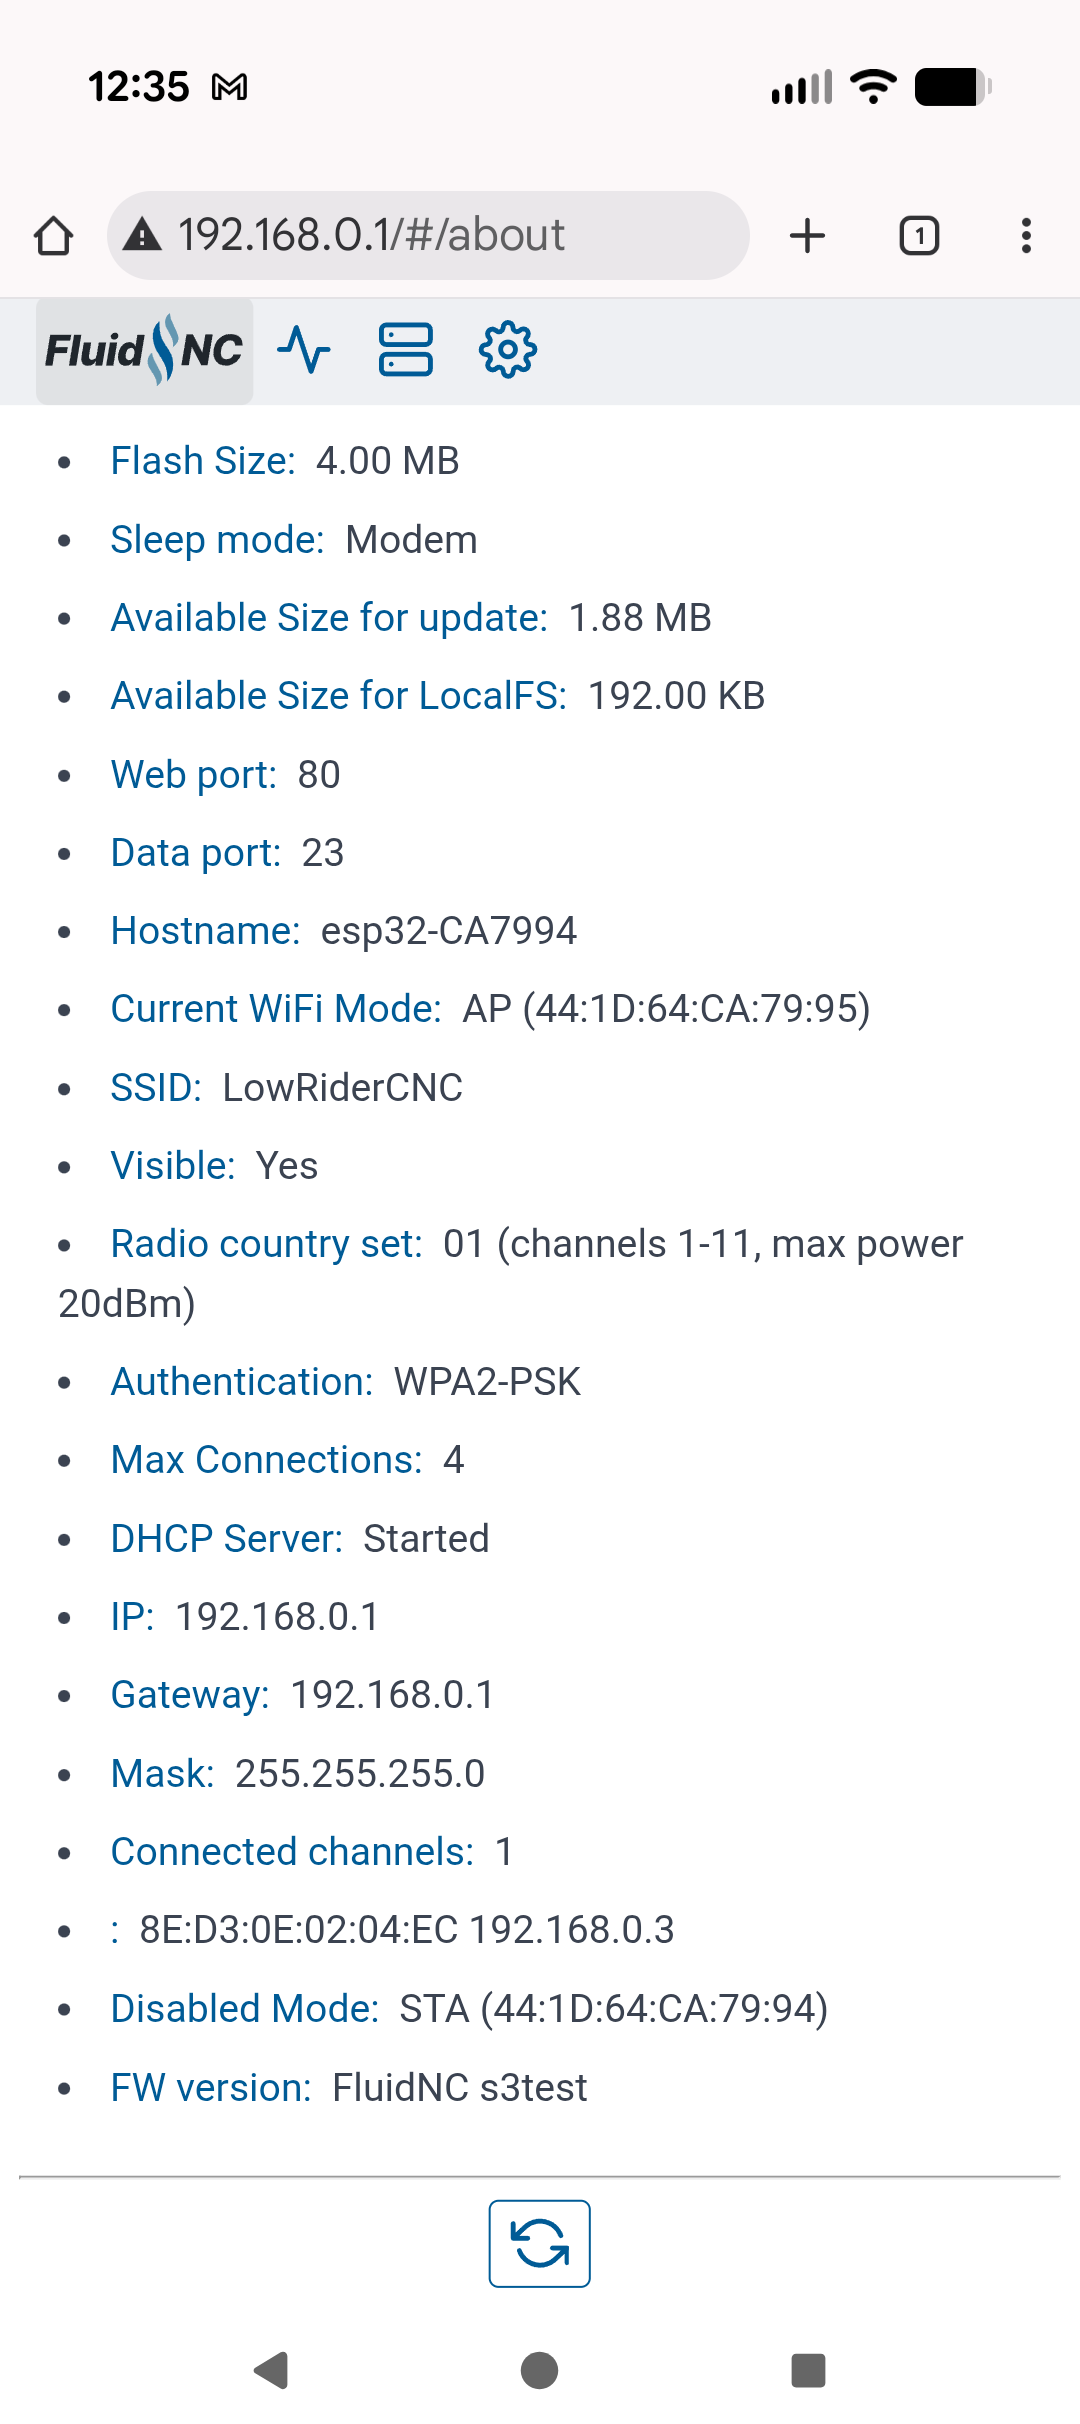Screen dimensions: 1080x2424
Task: Tap the Flash Size label
Action: coord(203,461)
